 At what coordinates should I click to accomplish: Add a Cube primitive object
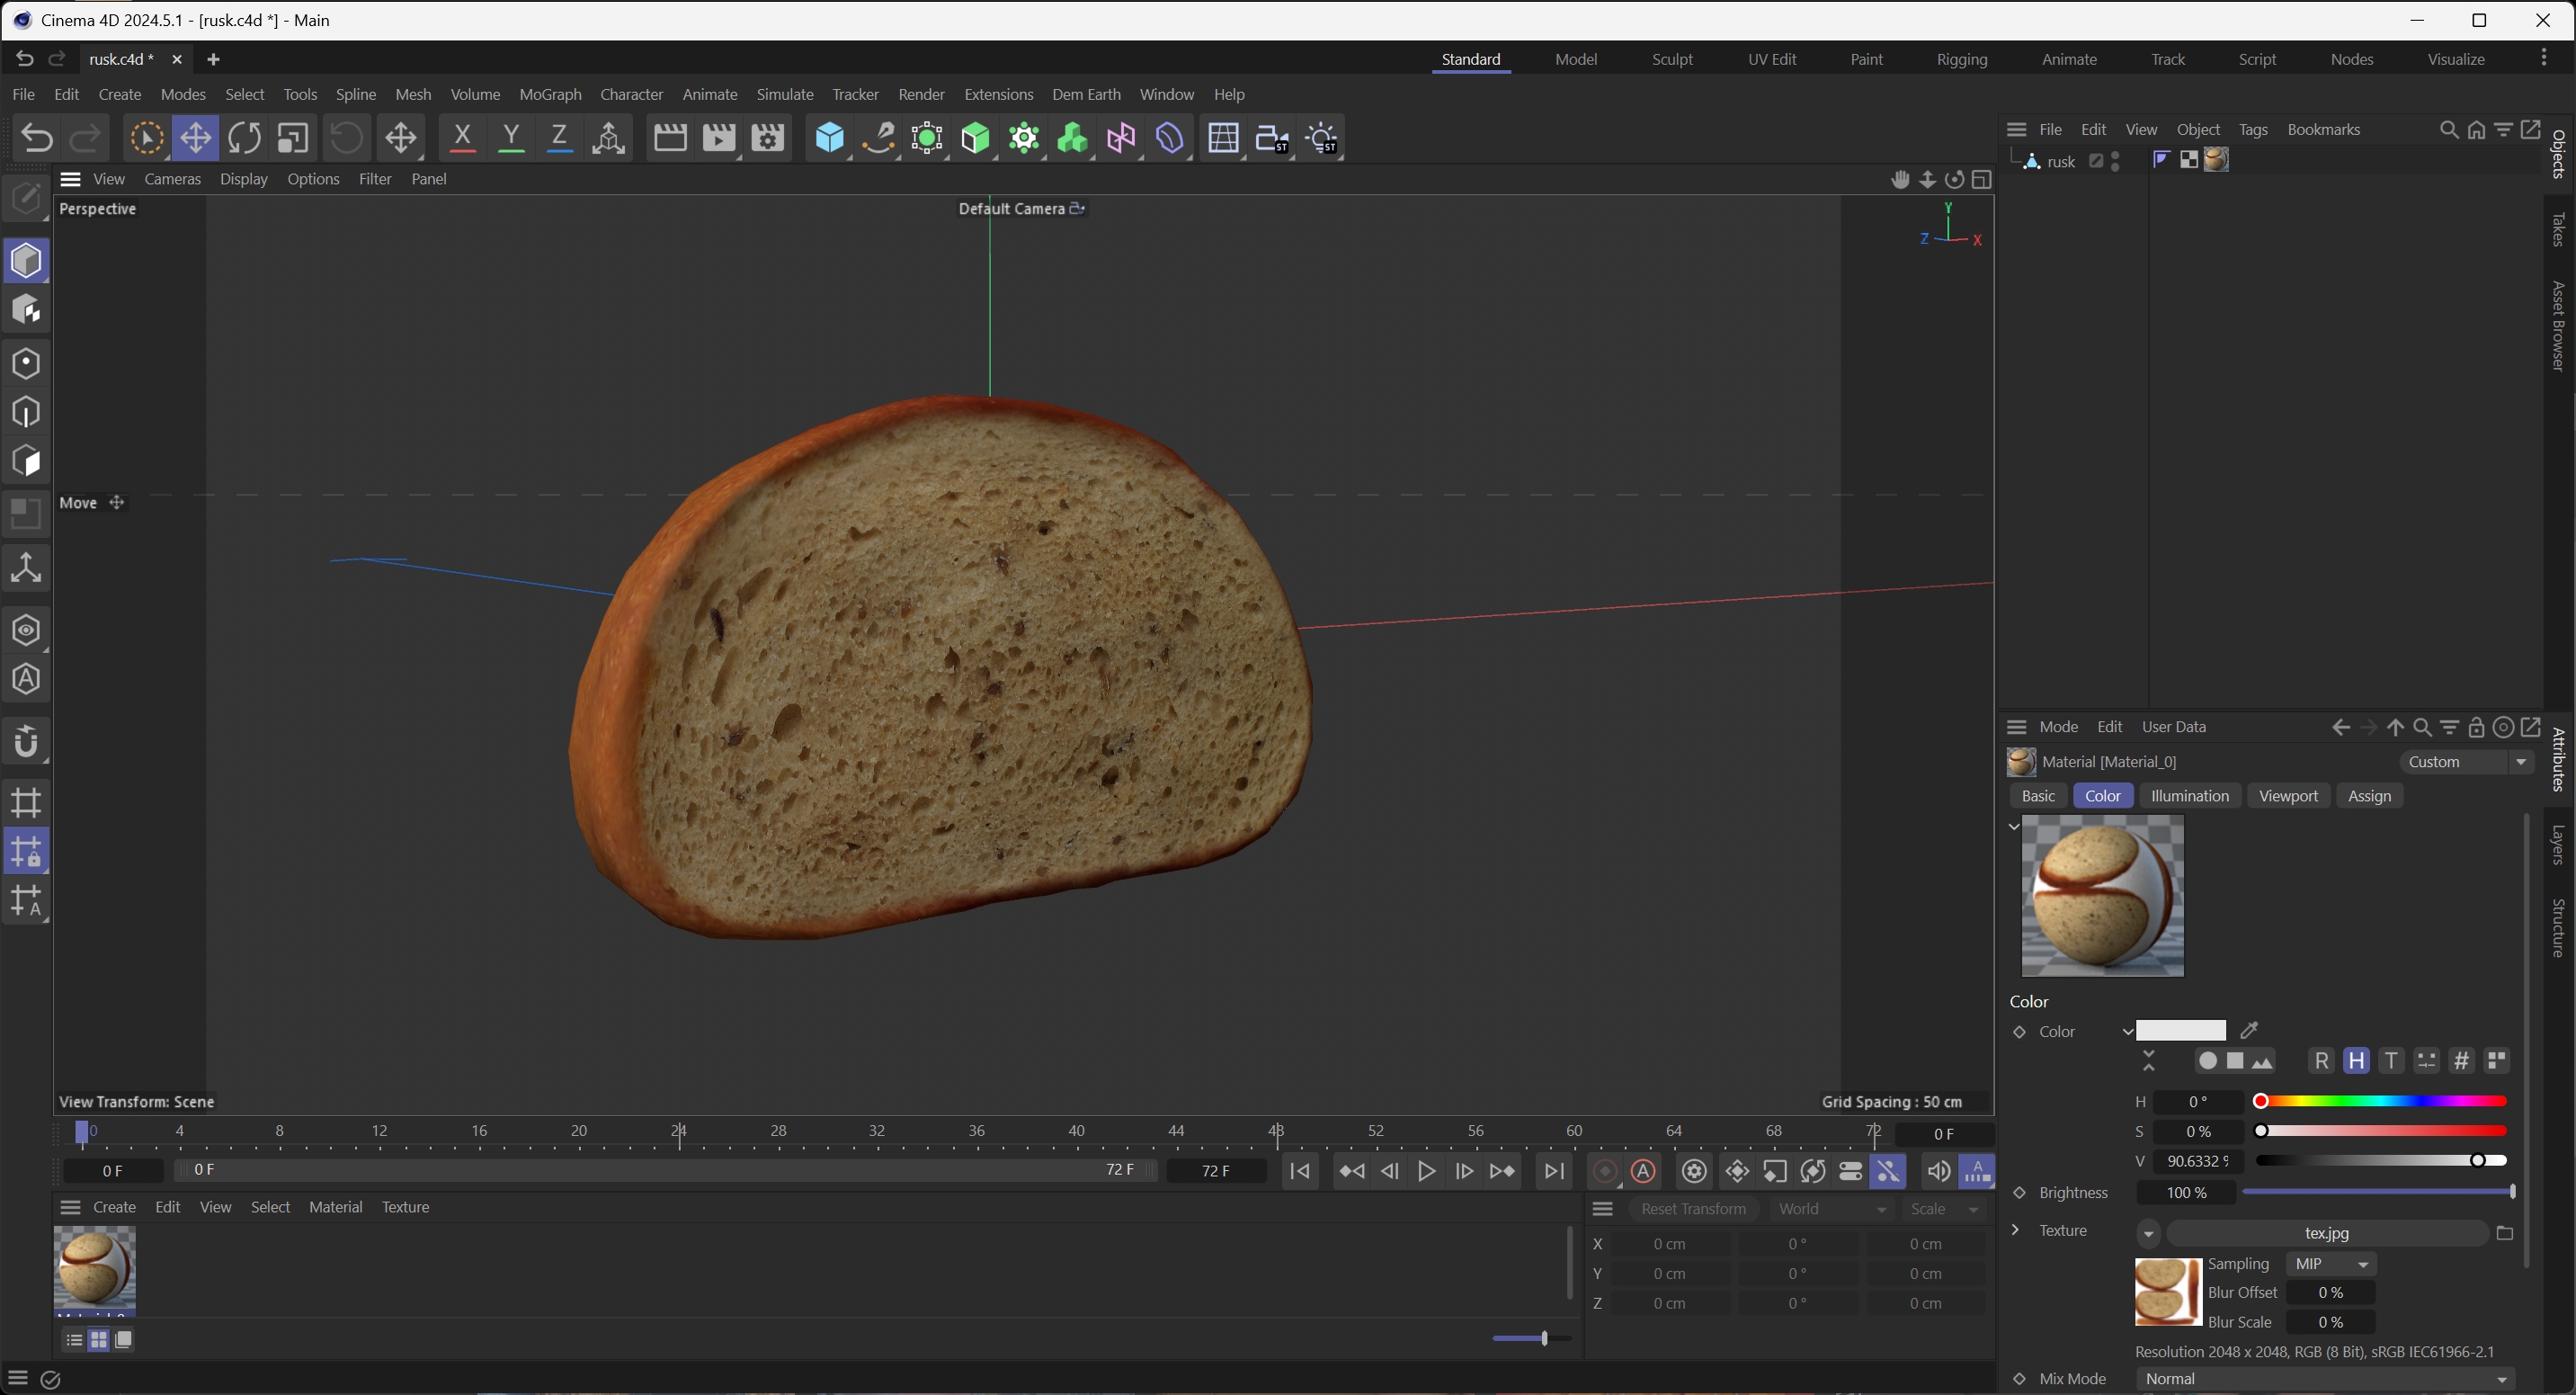pos(829,138)
